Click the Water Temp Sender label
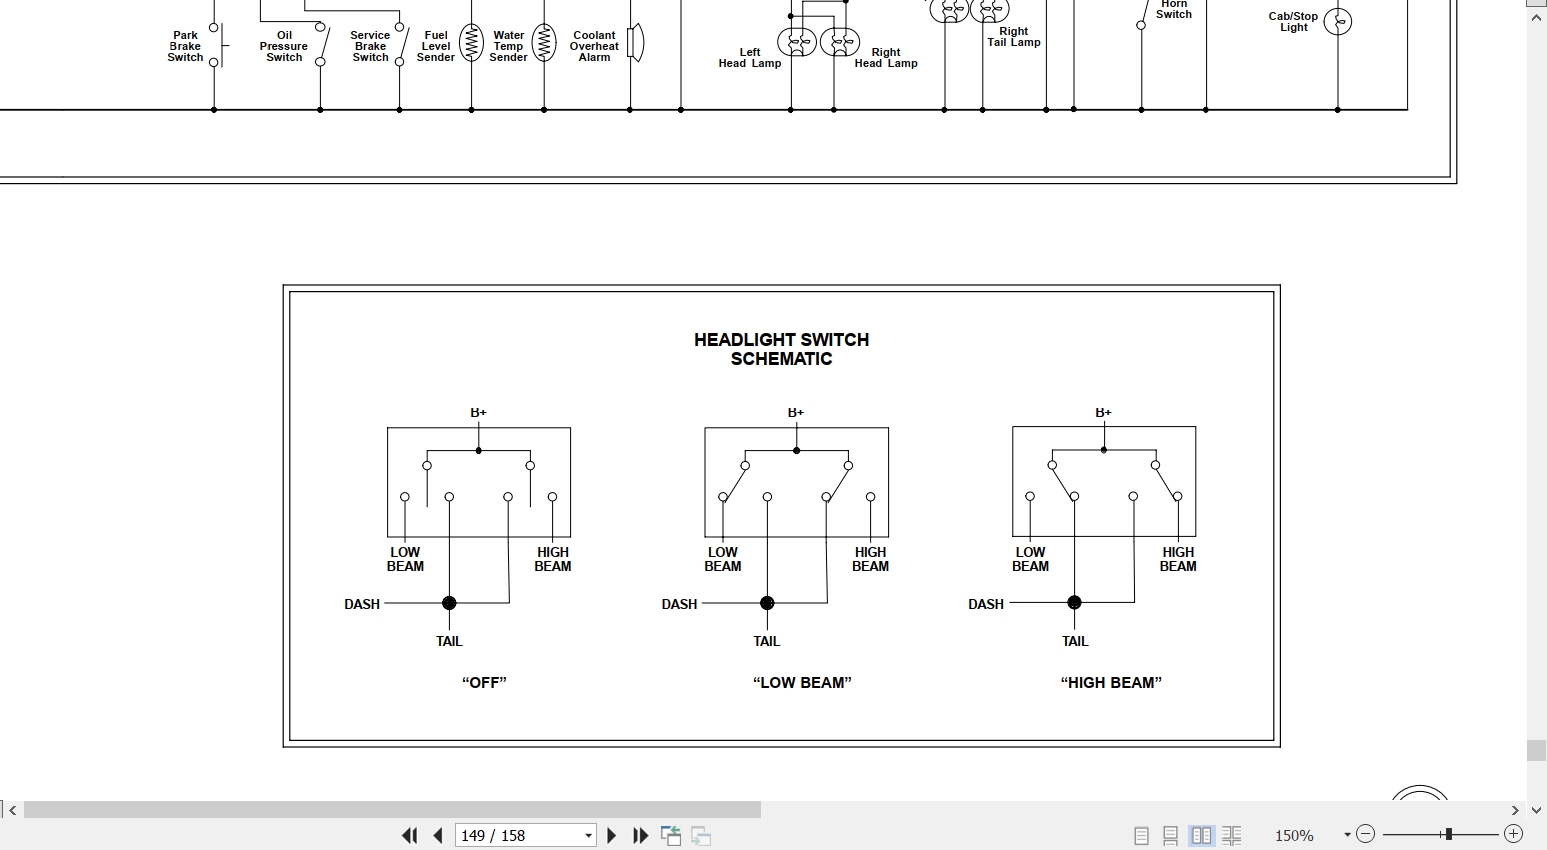The height and width of the screenshot is (850, 1547). tap(508, 46)
